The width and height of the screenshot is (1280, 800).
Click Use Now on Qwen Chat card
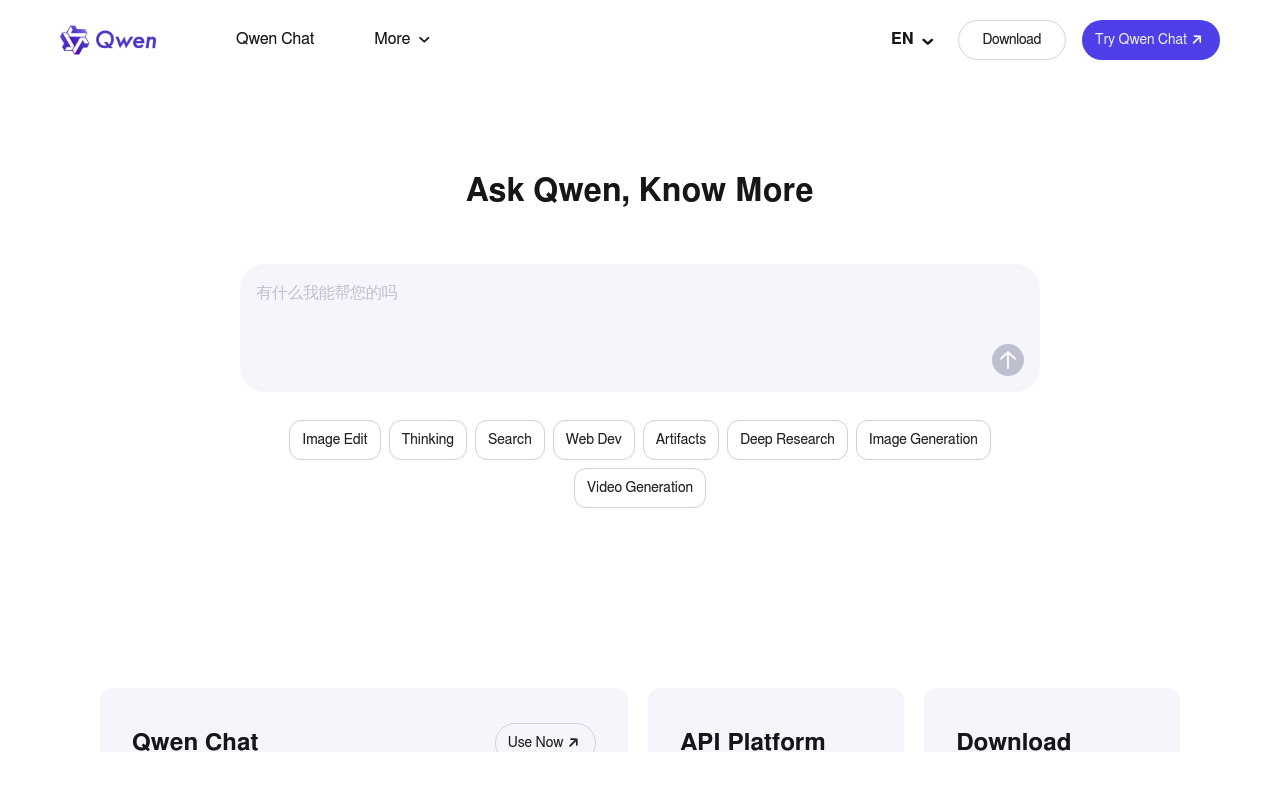pos(545,741)
